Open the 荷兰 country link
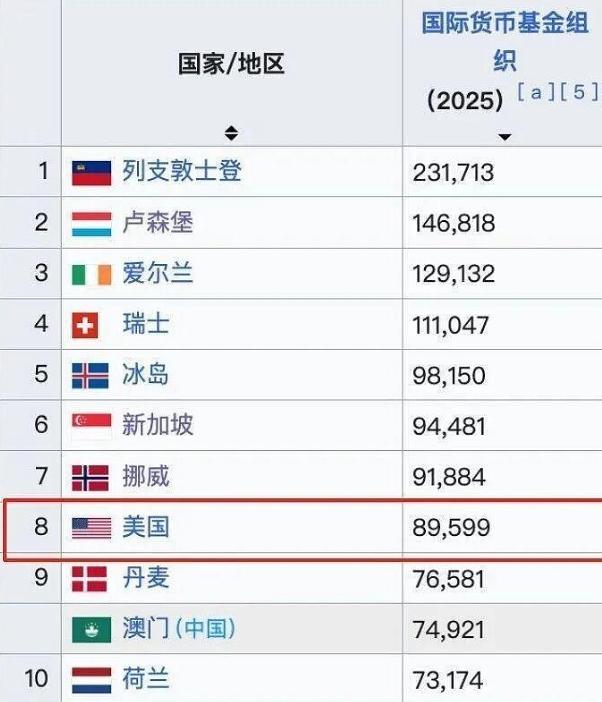The height and width of the screenshot is (702, 602). pos(146,679)
